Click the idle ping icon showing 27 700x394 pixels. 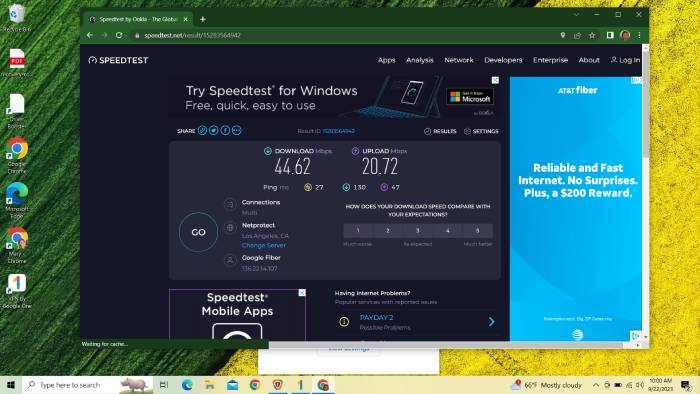pos(308,187)
